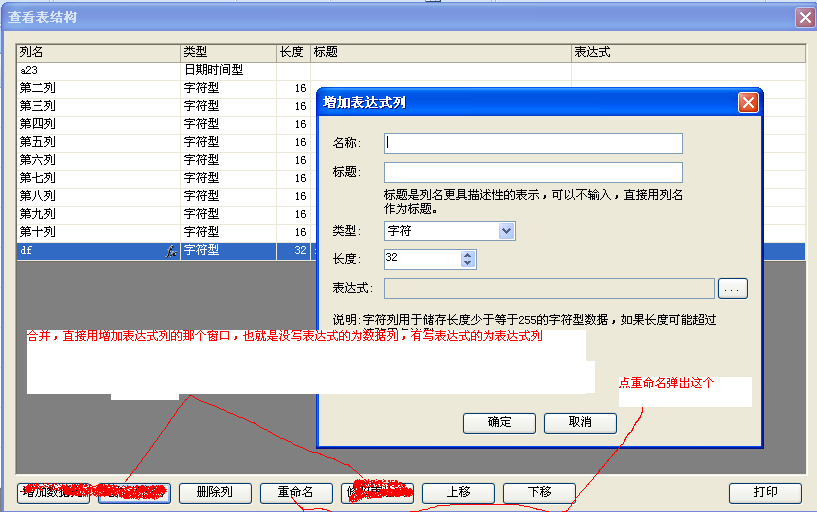
Task: Click the 确定 button
Action: pyautogui.click(x=499, y=422)
